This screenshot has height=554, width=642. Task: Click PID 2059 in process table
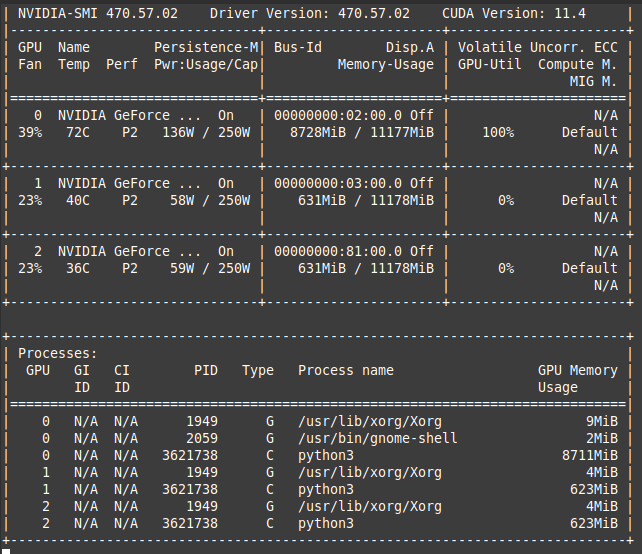tap(202, 438)
